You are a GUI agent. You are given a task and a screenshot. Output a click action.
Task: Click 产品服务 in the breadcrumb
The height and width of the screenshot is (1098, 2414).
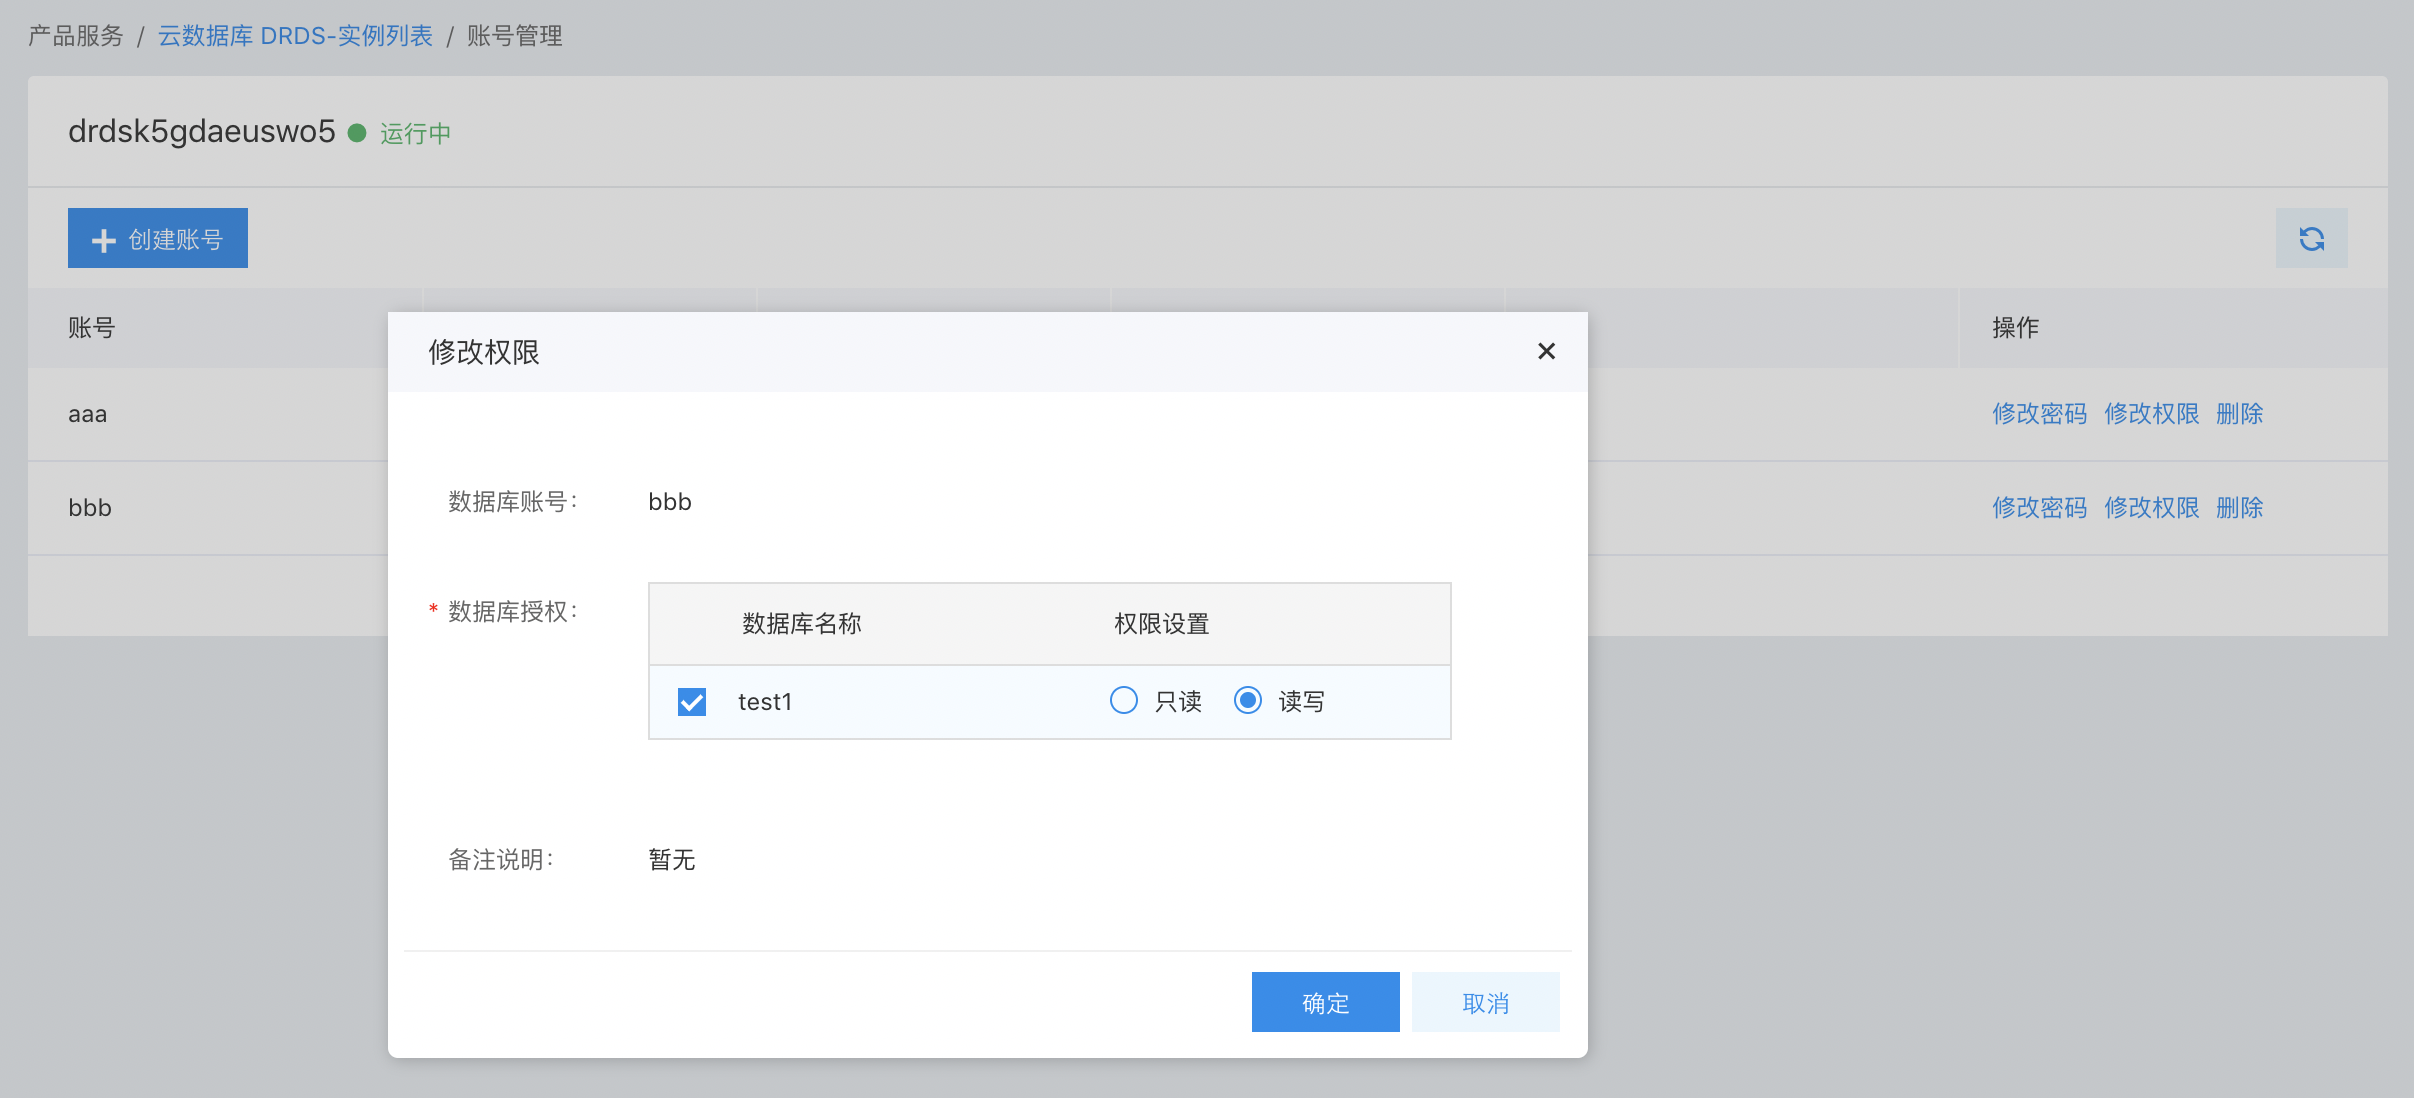[76, 36]
